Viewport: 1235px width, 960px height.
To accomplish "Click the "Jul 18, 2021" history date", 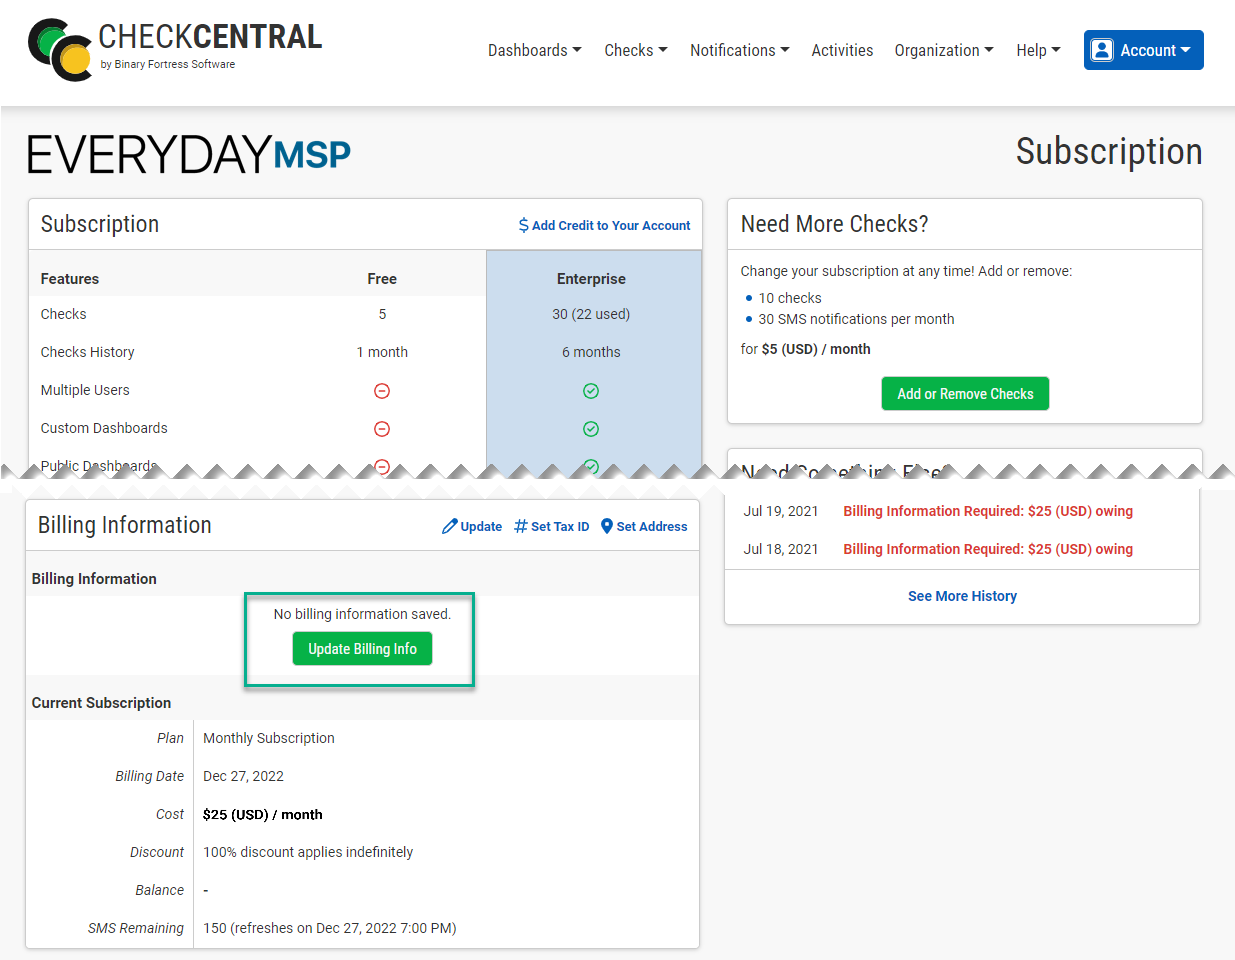I will pyautogui.click(x=781, y=549).
